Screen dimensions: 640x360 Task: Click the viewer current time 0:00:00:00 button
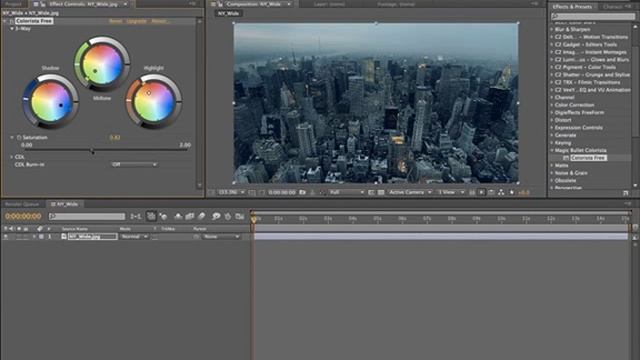click(282, 192)
